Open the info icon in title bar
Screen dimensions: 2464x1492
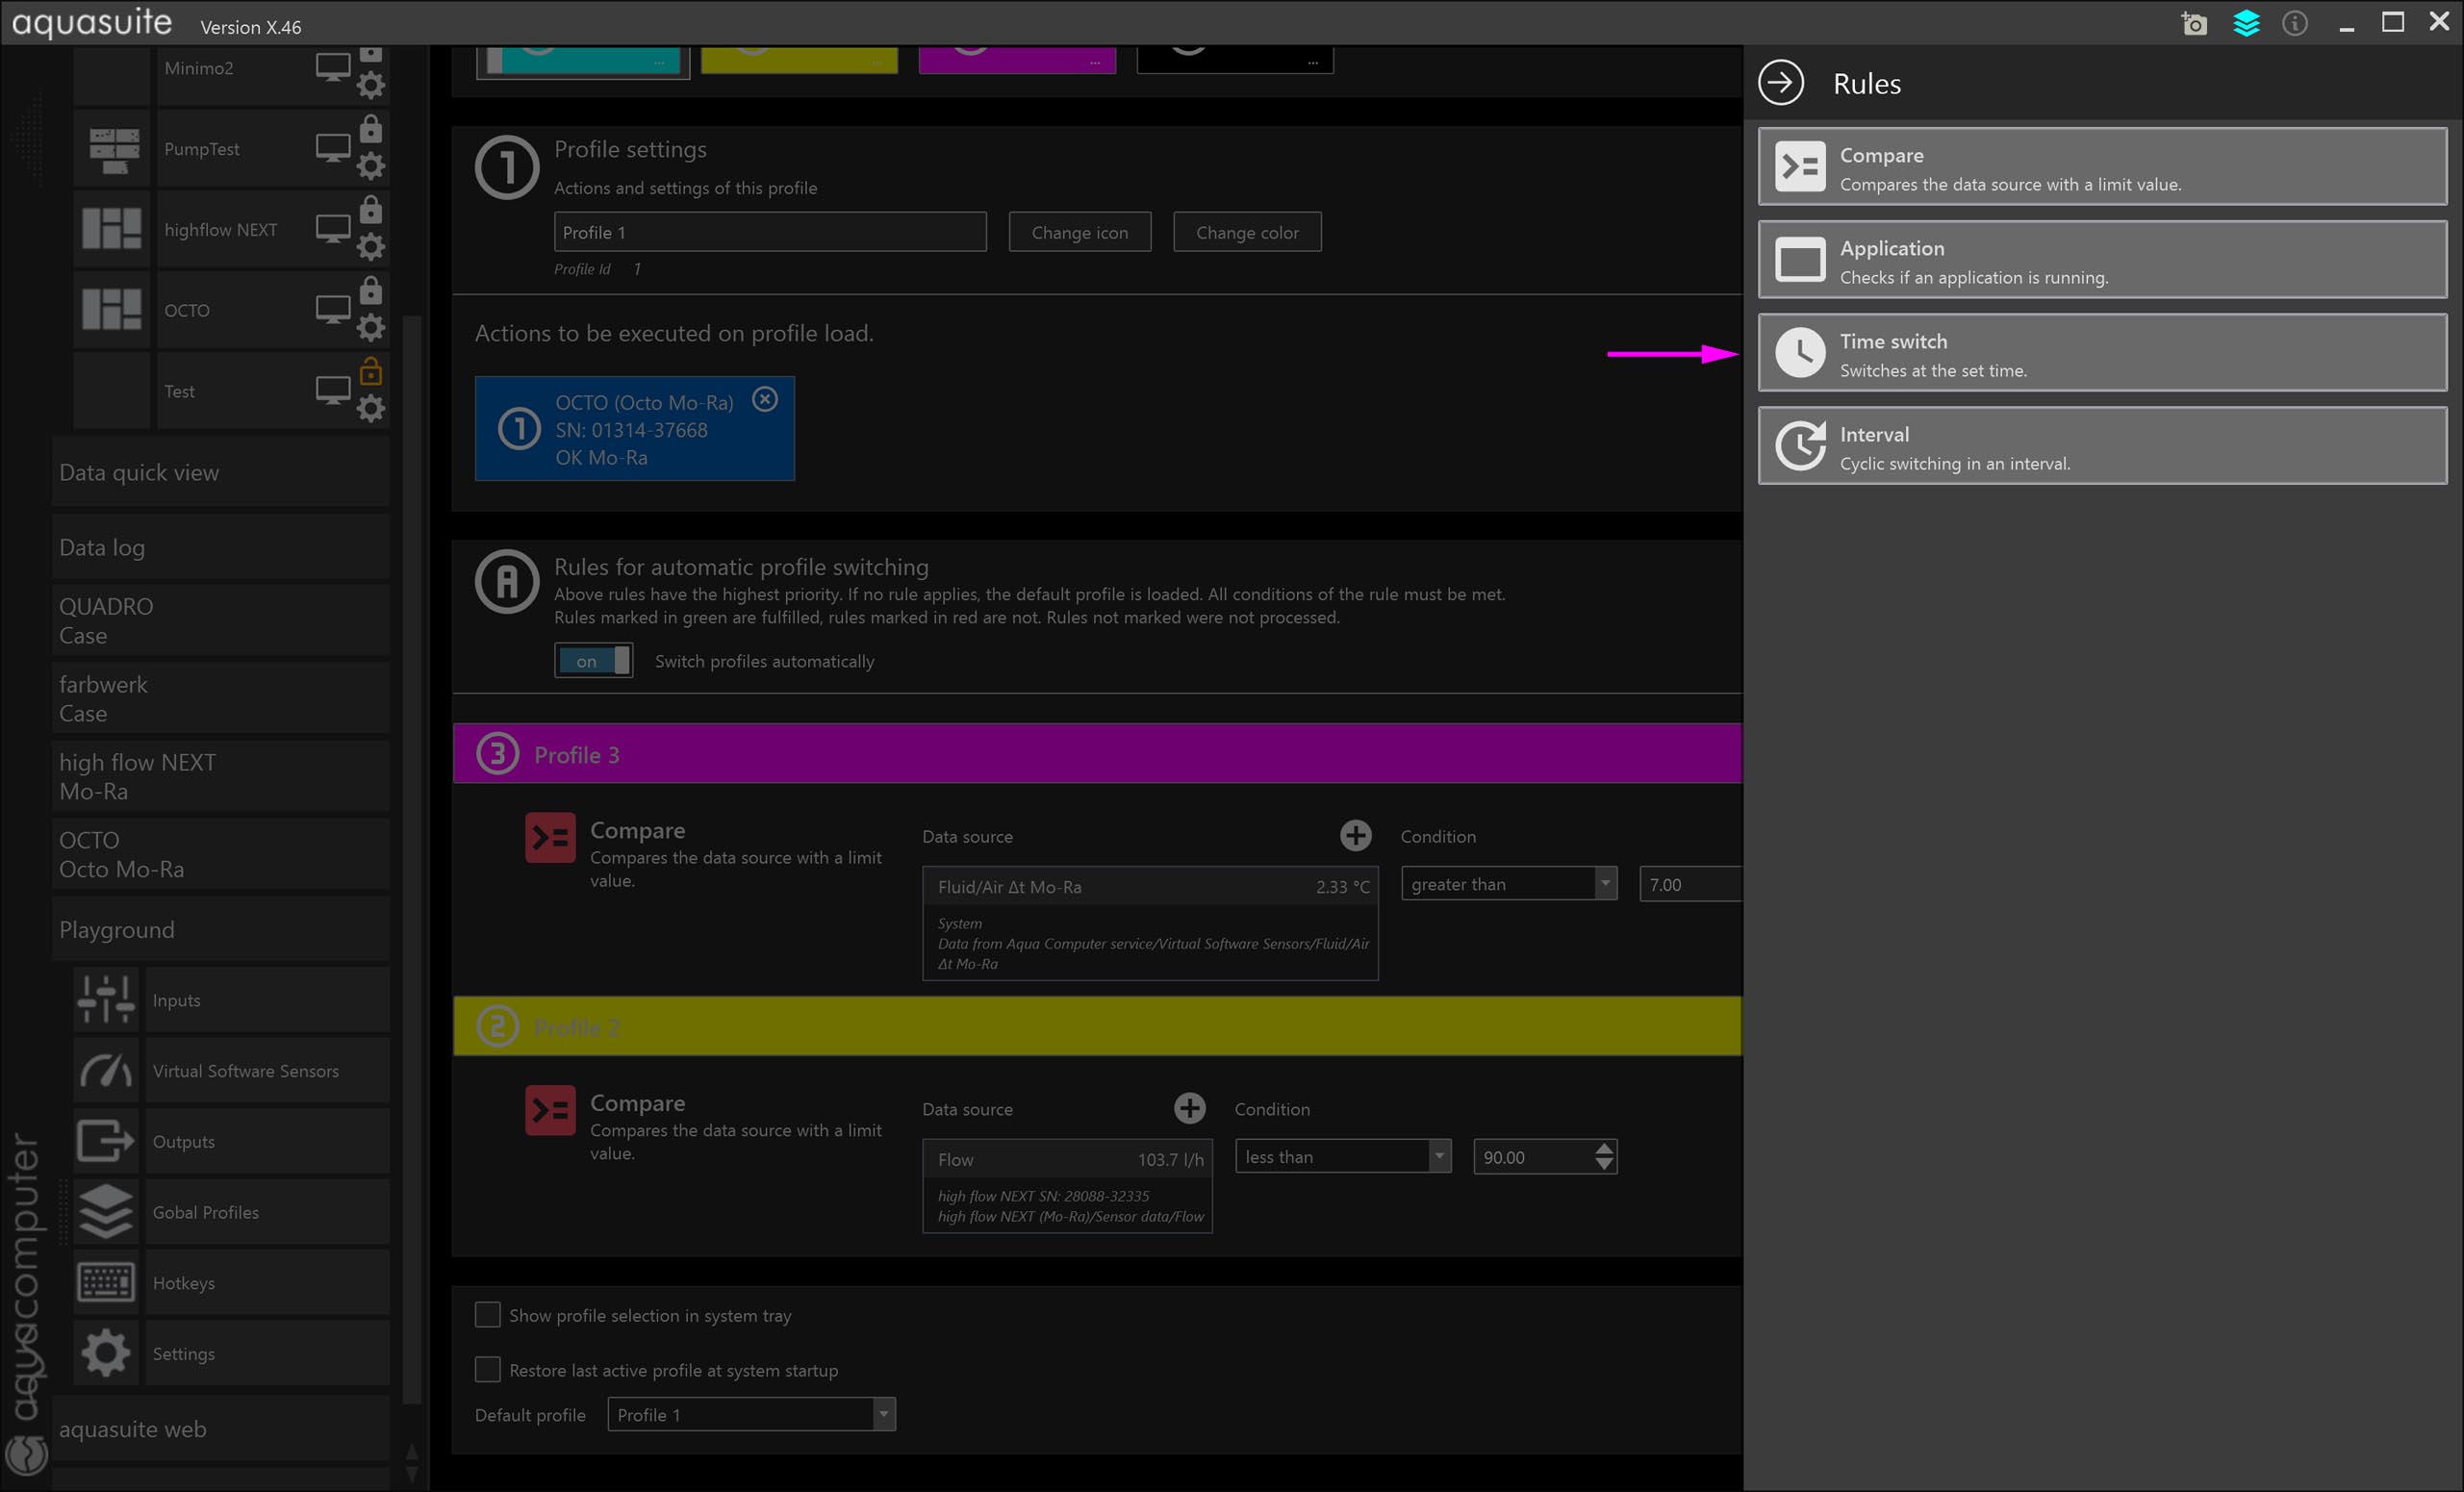(x=2295, y=23)
